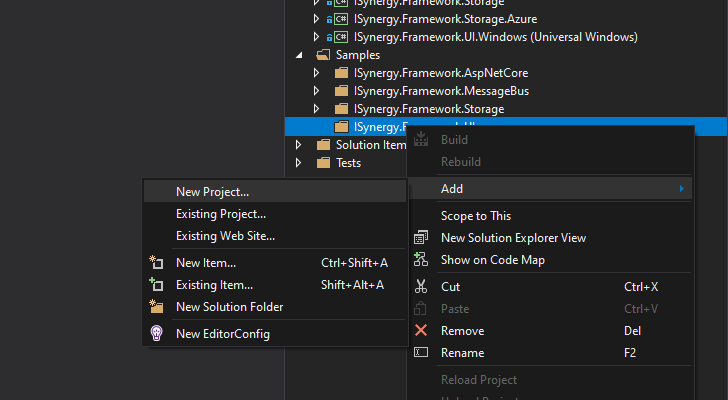
Task: Click the Ctrl+X shortcut text
Action: click(641, 287)
